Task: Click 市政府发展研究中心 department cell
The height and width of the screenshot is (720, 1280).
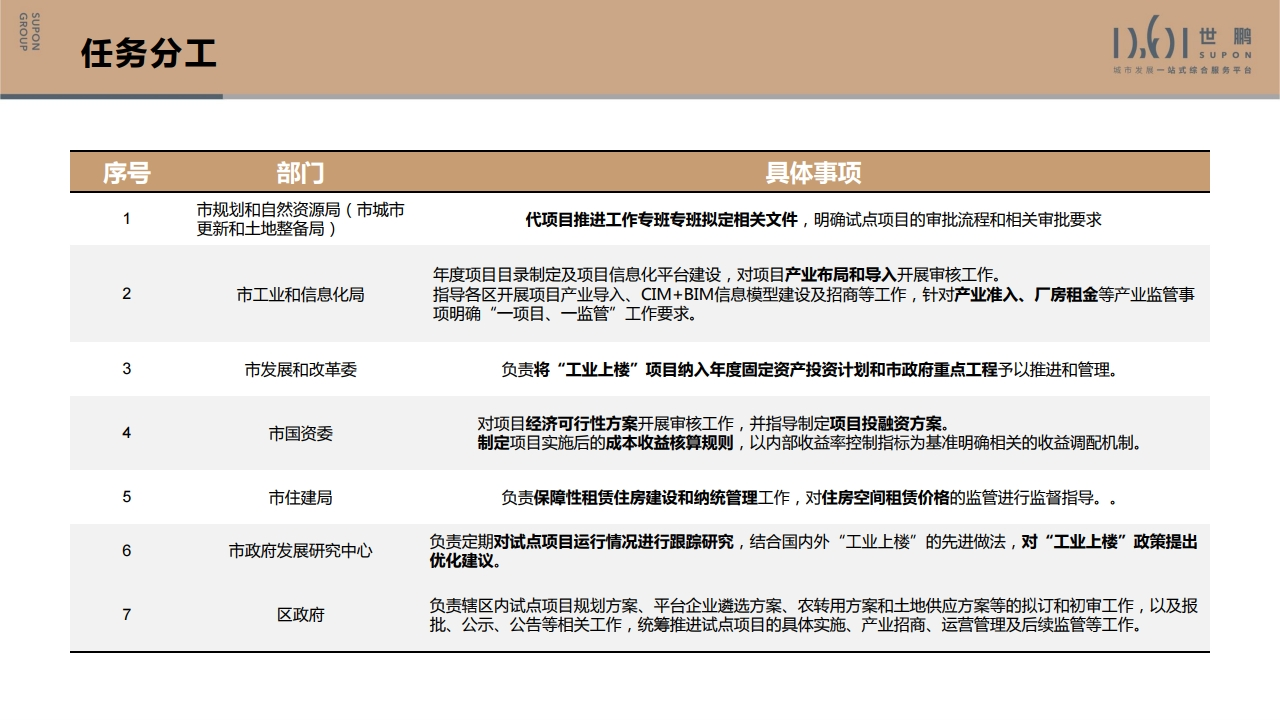Action: click(x=300, y=551)
